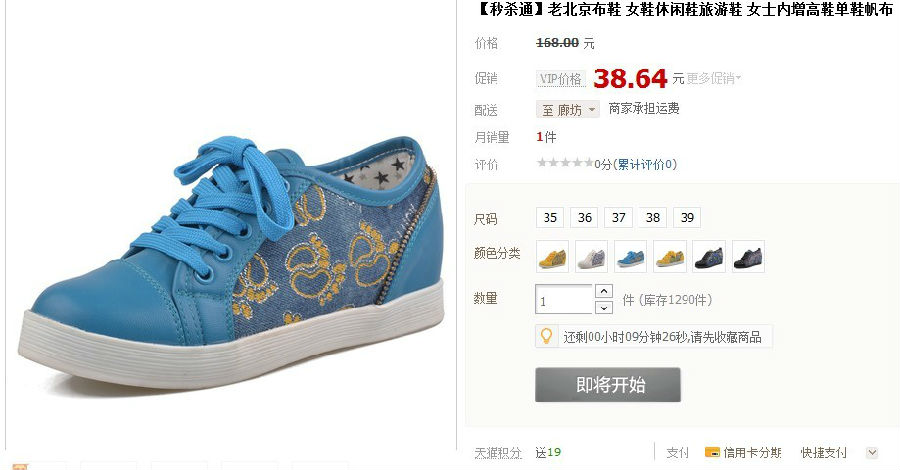This screenshot has height=470, width=900.
Task: Open the 累计评价 reviews link
Action: coord(647,165)
